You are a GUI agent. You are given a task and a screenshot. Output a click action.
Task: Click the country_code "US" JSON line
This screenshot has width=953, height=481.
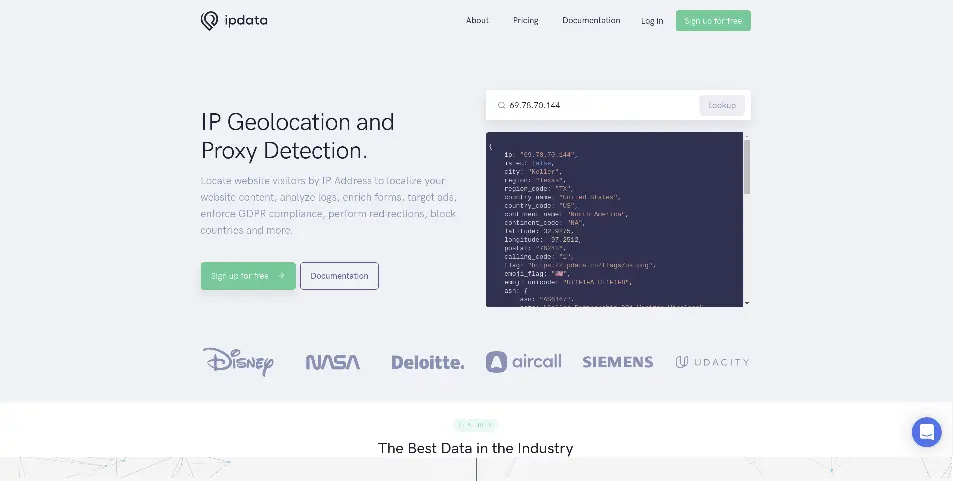[x=540, y=206]
